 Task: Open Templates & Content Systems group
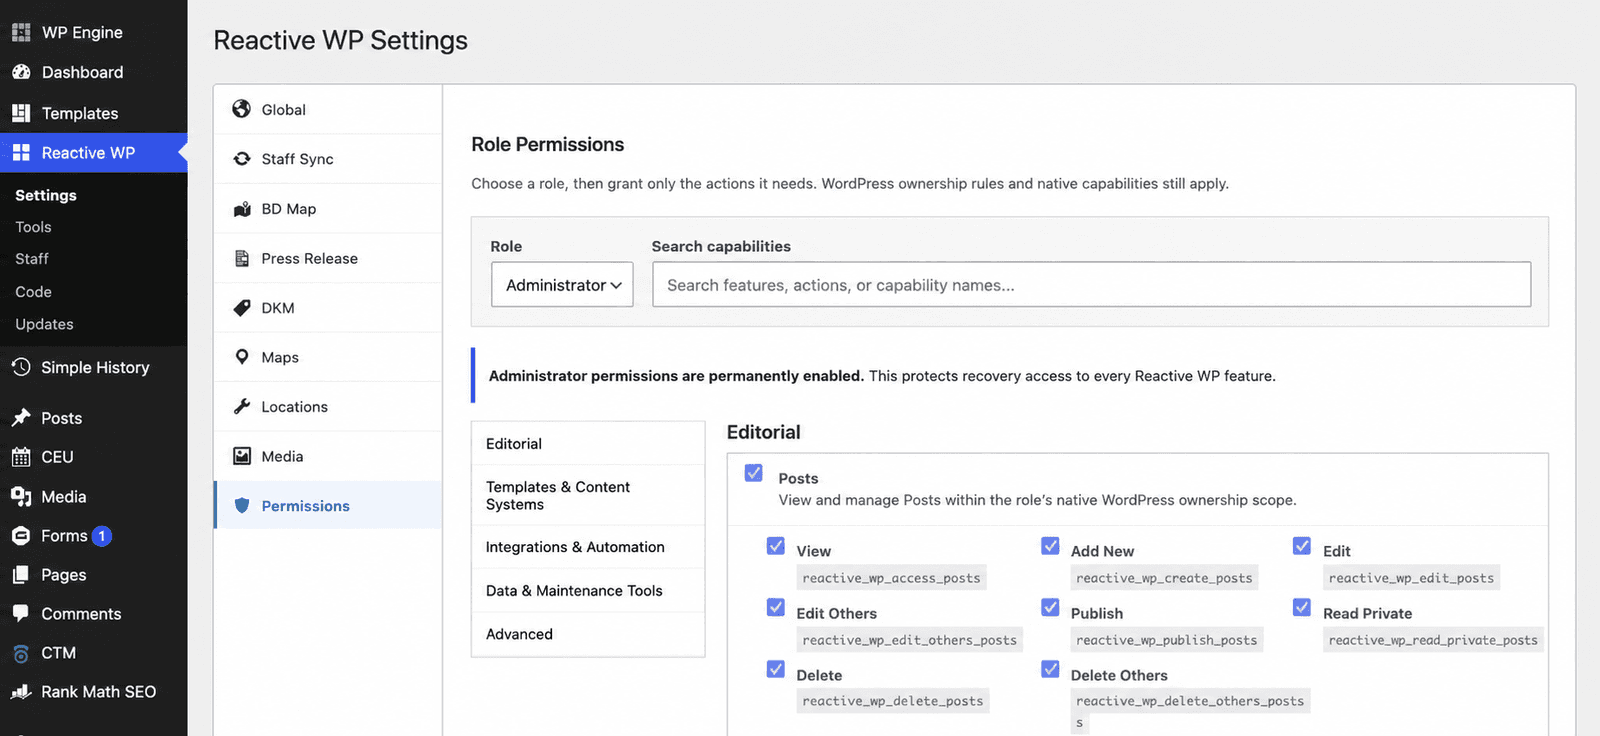pos(588,495)
